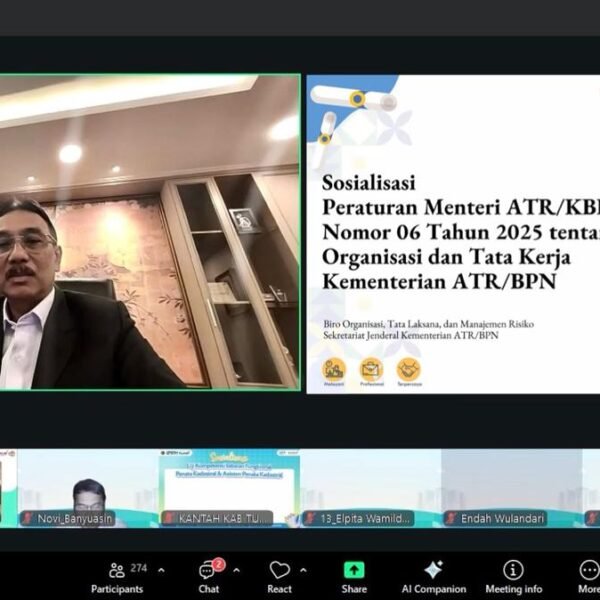Click the Chat unread badge showing 2
This screenshot has height=600, width=600.
pyautogui.click(x=218, y=564)
